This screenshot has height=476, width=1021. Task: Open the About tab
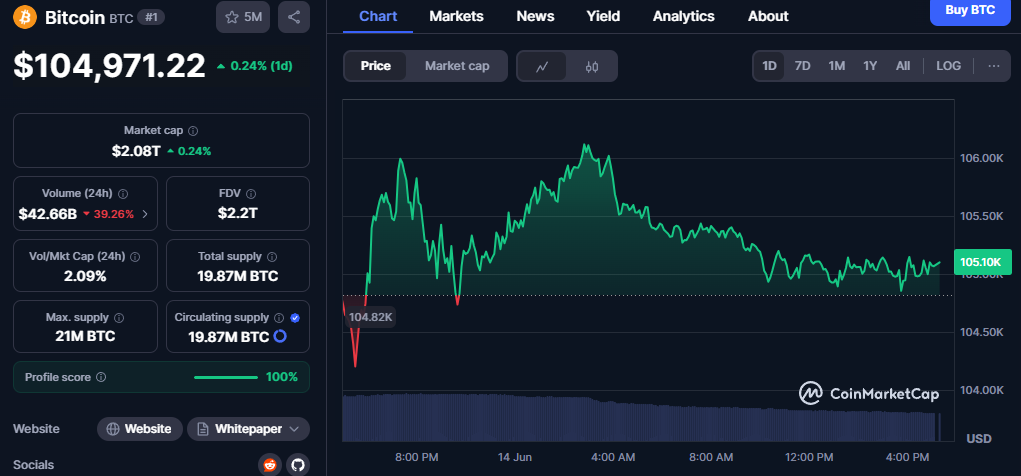[x=768, y=16]
